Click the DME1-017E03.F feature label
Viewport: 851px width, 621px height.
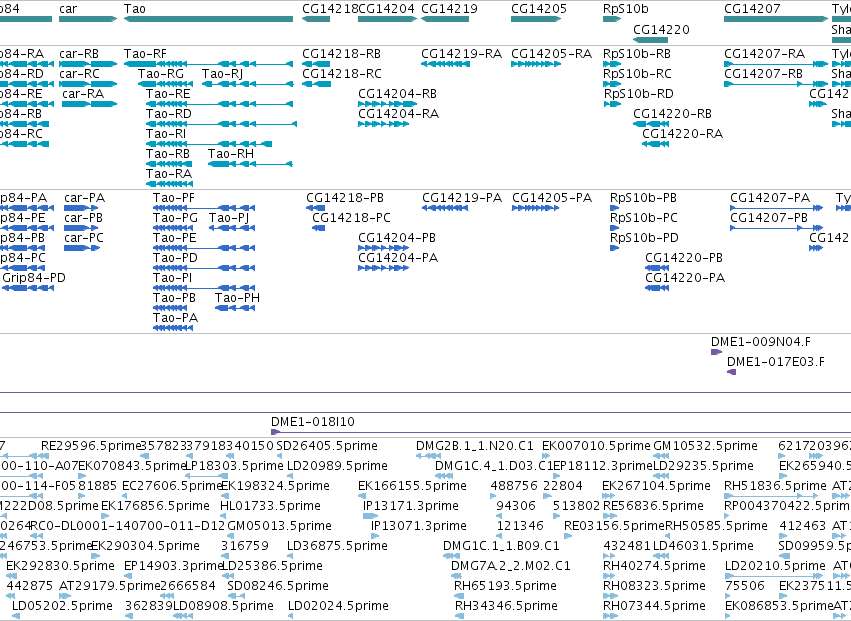pyautogui.click(x=776, y=362)
